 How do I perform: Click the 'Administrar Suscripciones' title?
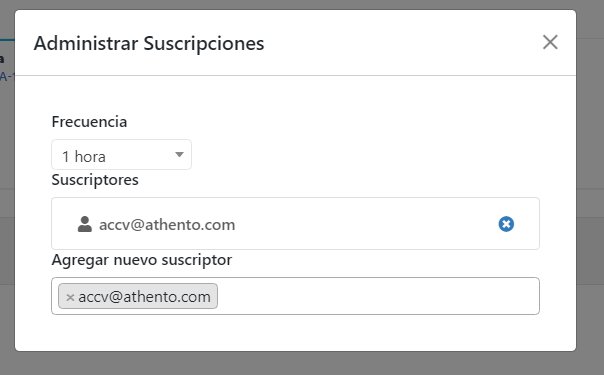tap(149, 43)
